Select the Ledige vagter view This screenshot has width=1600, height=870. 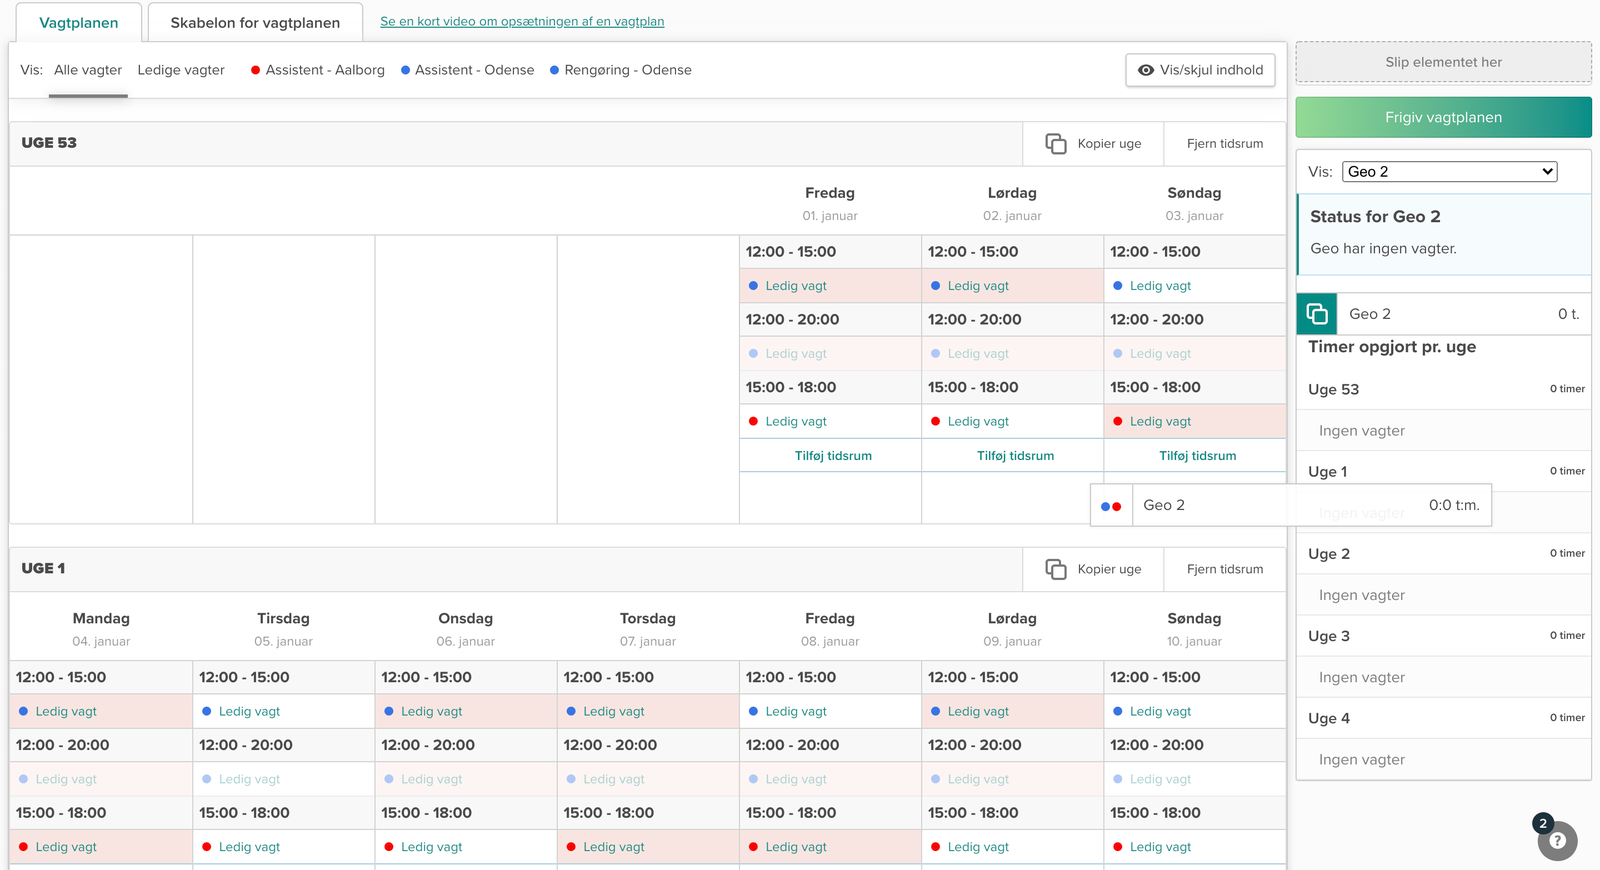(x=181, y=70)
